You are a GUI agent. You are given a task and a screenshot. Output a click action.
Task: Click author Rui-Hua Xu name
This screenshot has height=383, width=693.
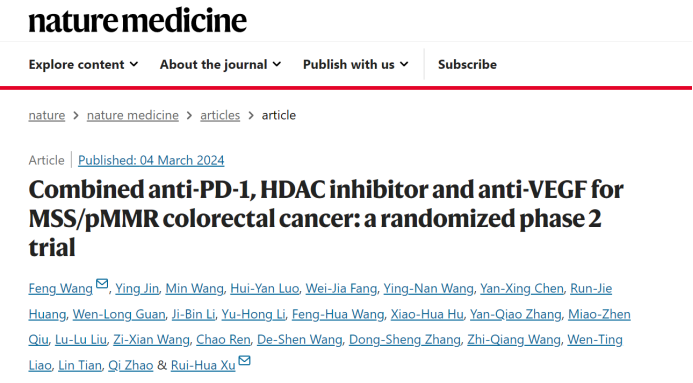click(203, 365)
